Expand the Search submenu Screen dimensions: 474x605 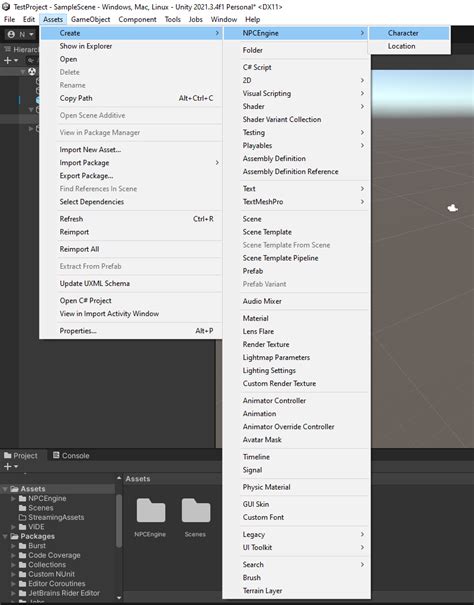tap(296, 564)
